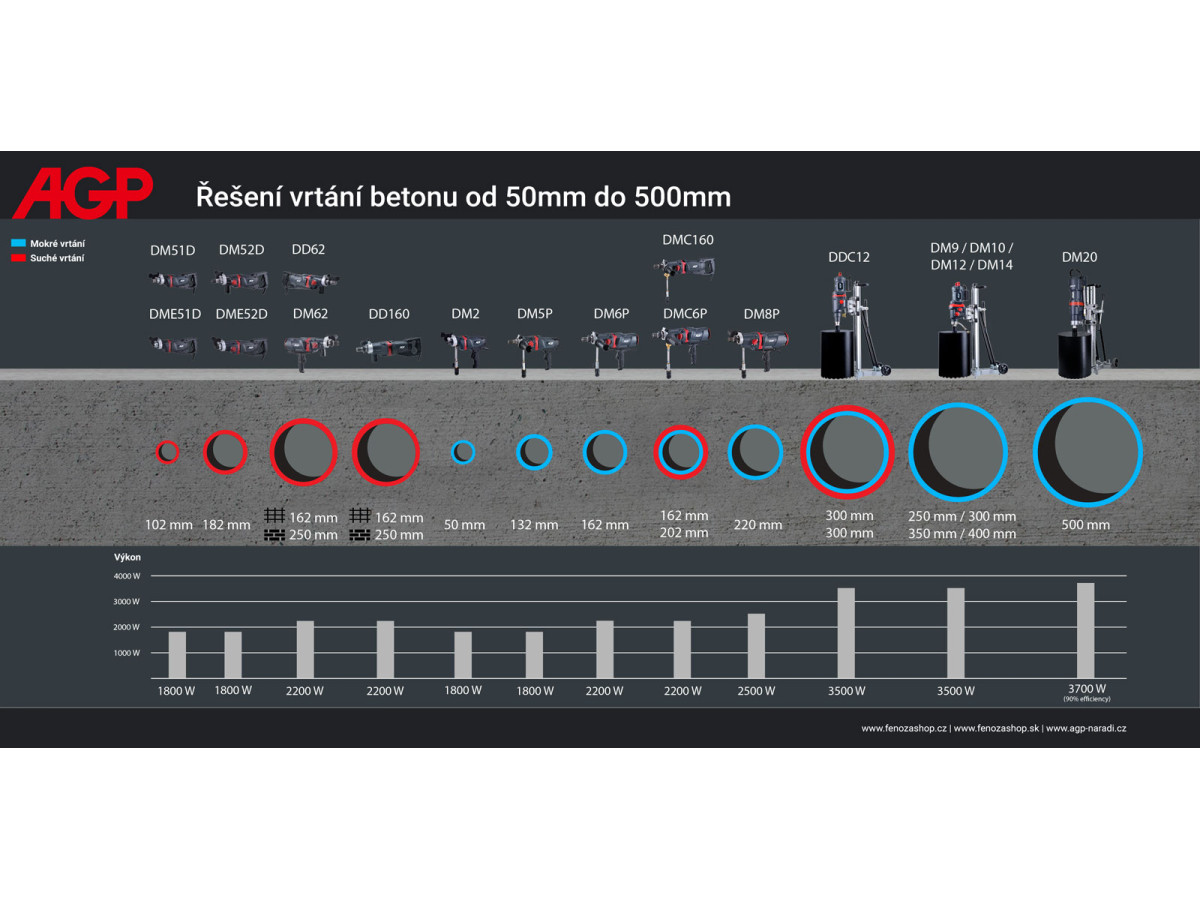Choose the DME51D drill image

tap(174, 346)
